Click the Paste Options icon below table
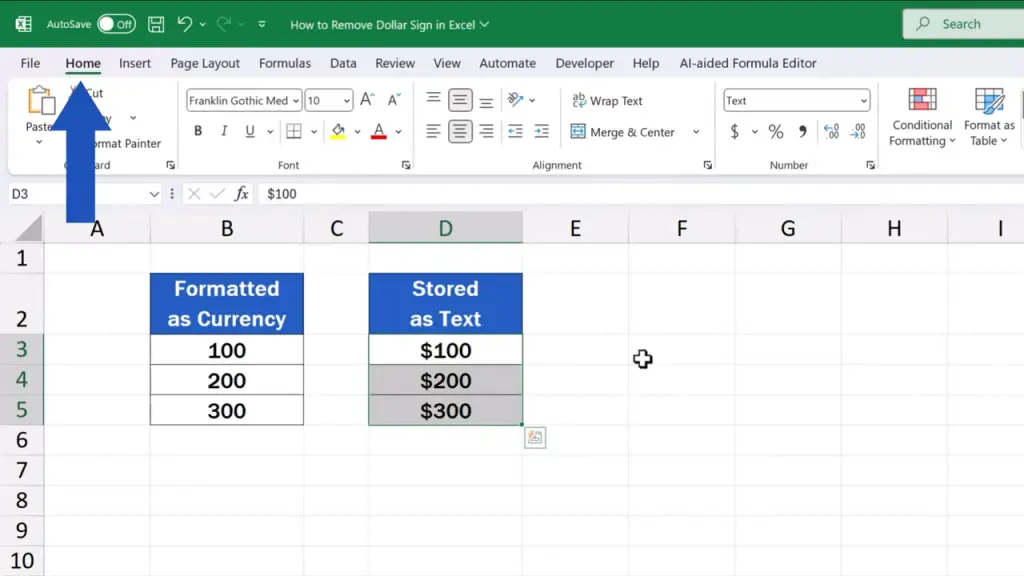This screenshot has width=1024, height=576. 535,437
